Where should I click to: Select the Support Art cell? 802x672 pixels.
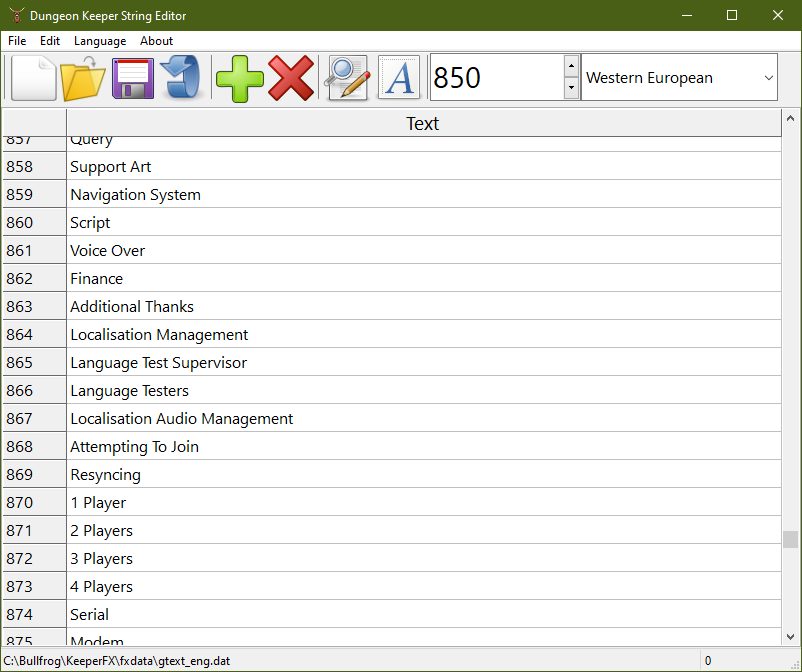[x=424, y=166]
